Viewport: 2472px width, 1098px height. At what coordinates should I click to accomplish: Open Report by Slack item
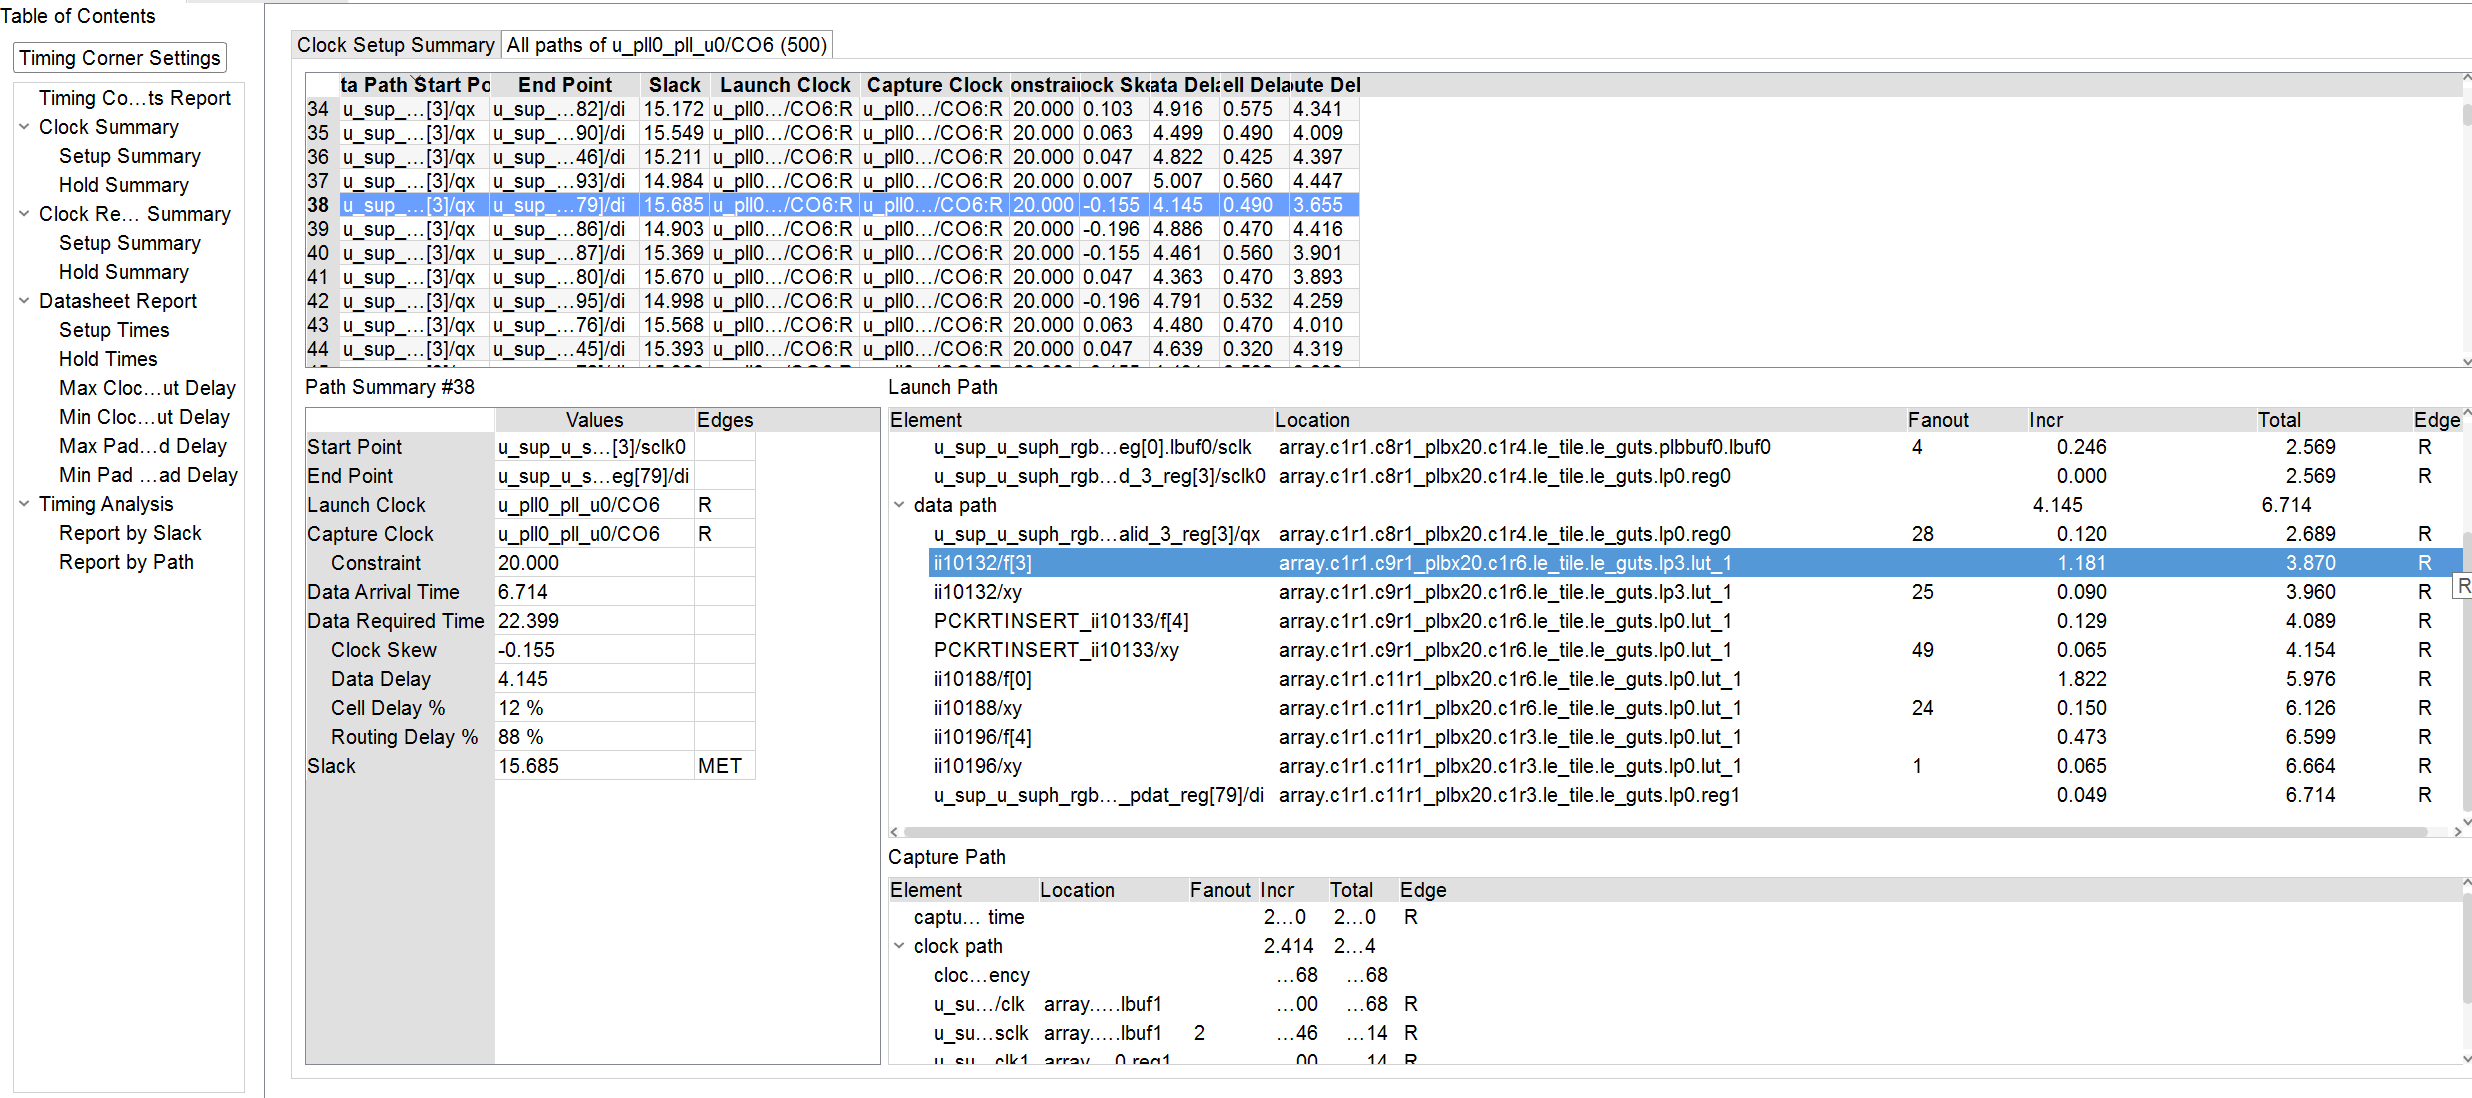(x=130, y=533)
